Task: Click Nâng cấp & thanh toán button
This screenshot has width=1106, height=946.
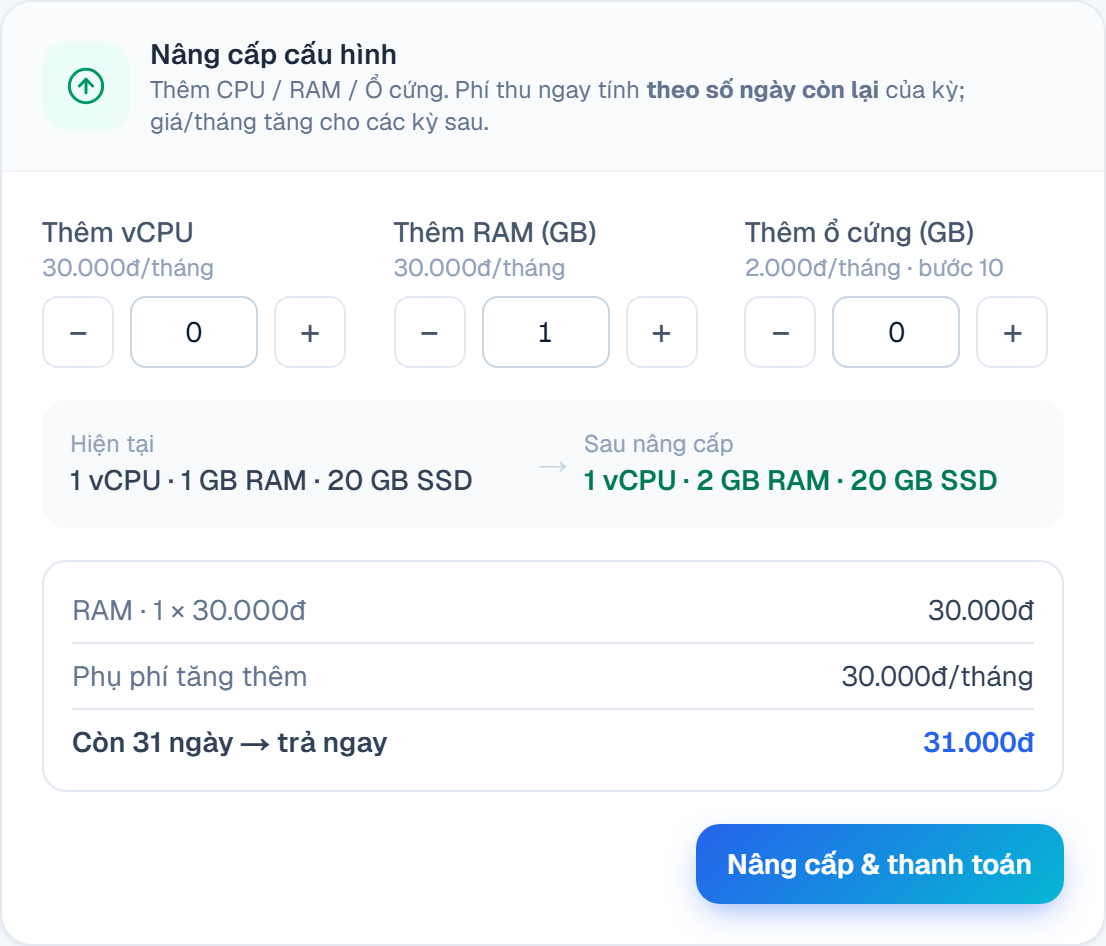Action: point(880,864)
